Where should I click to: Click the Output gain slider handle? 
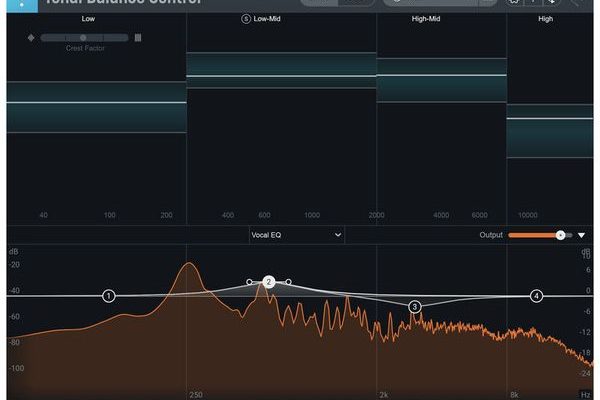pos(561,235)
